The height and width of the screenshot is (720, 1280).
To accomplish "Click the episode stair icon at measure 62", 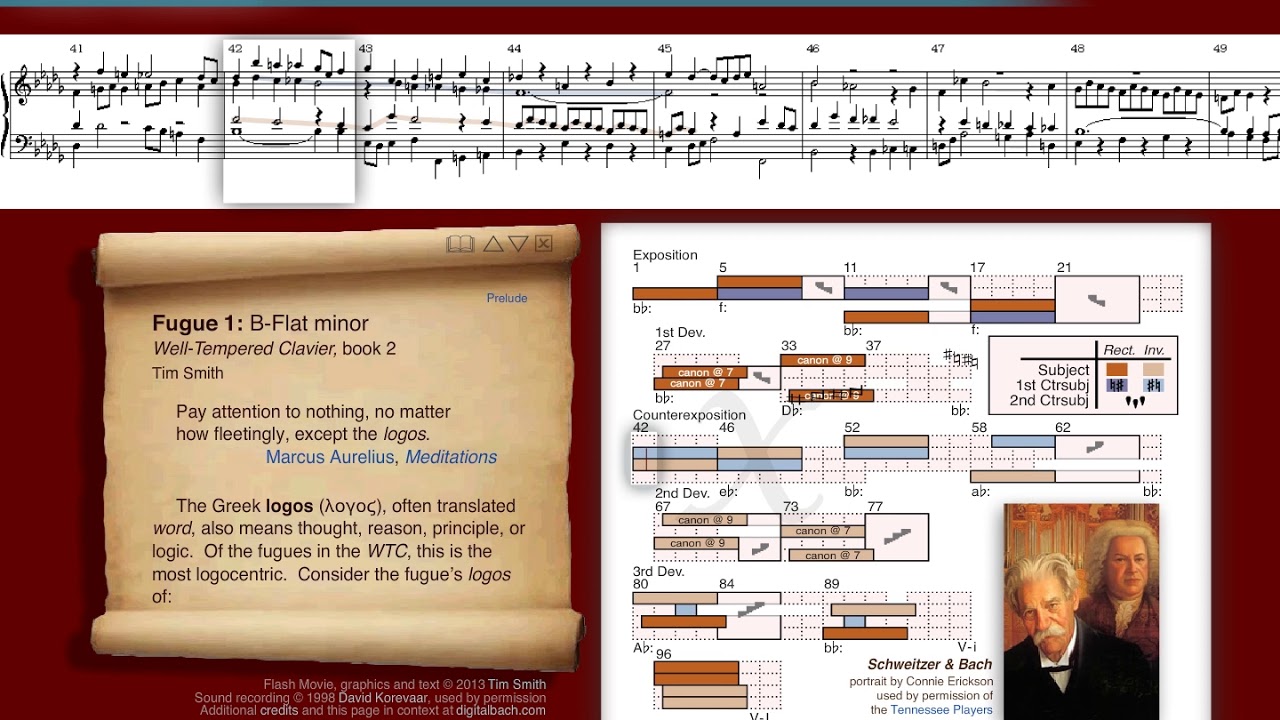I will (1097, 447).
